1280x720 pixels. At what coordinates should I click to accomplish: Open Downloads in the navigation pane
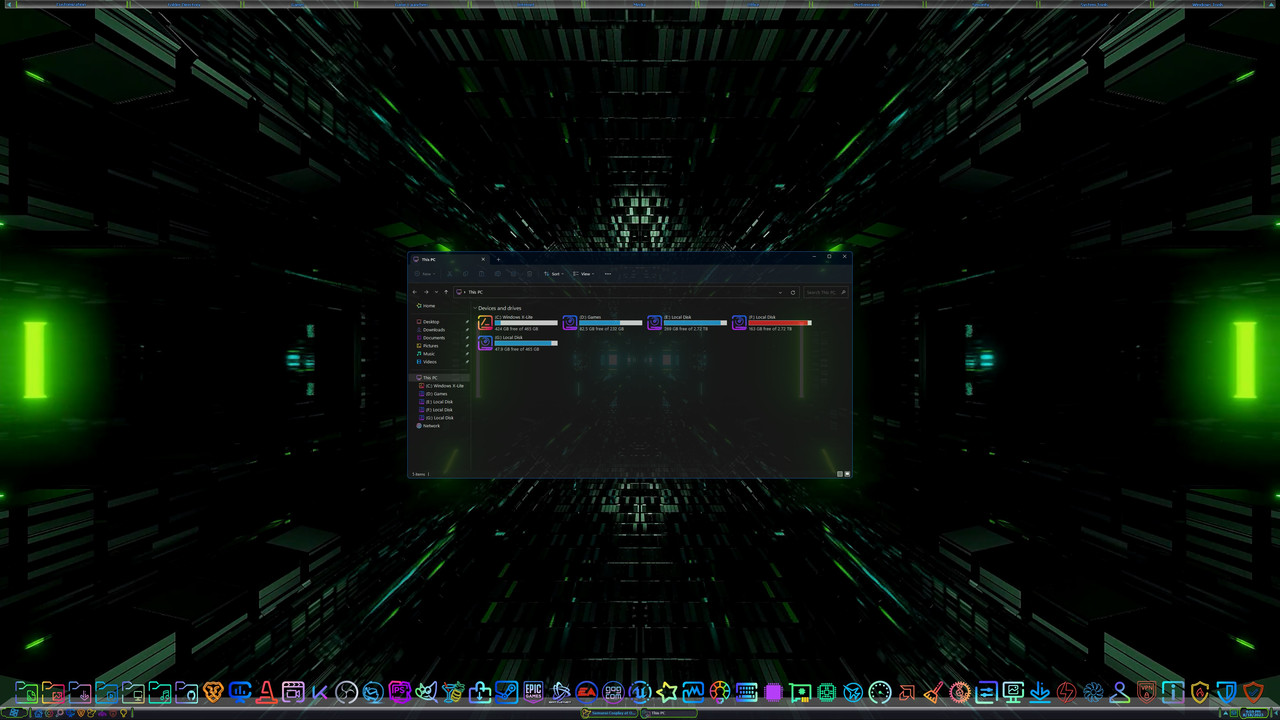(x=433, y=330)
